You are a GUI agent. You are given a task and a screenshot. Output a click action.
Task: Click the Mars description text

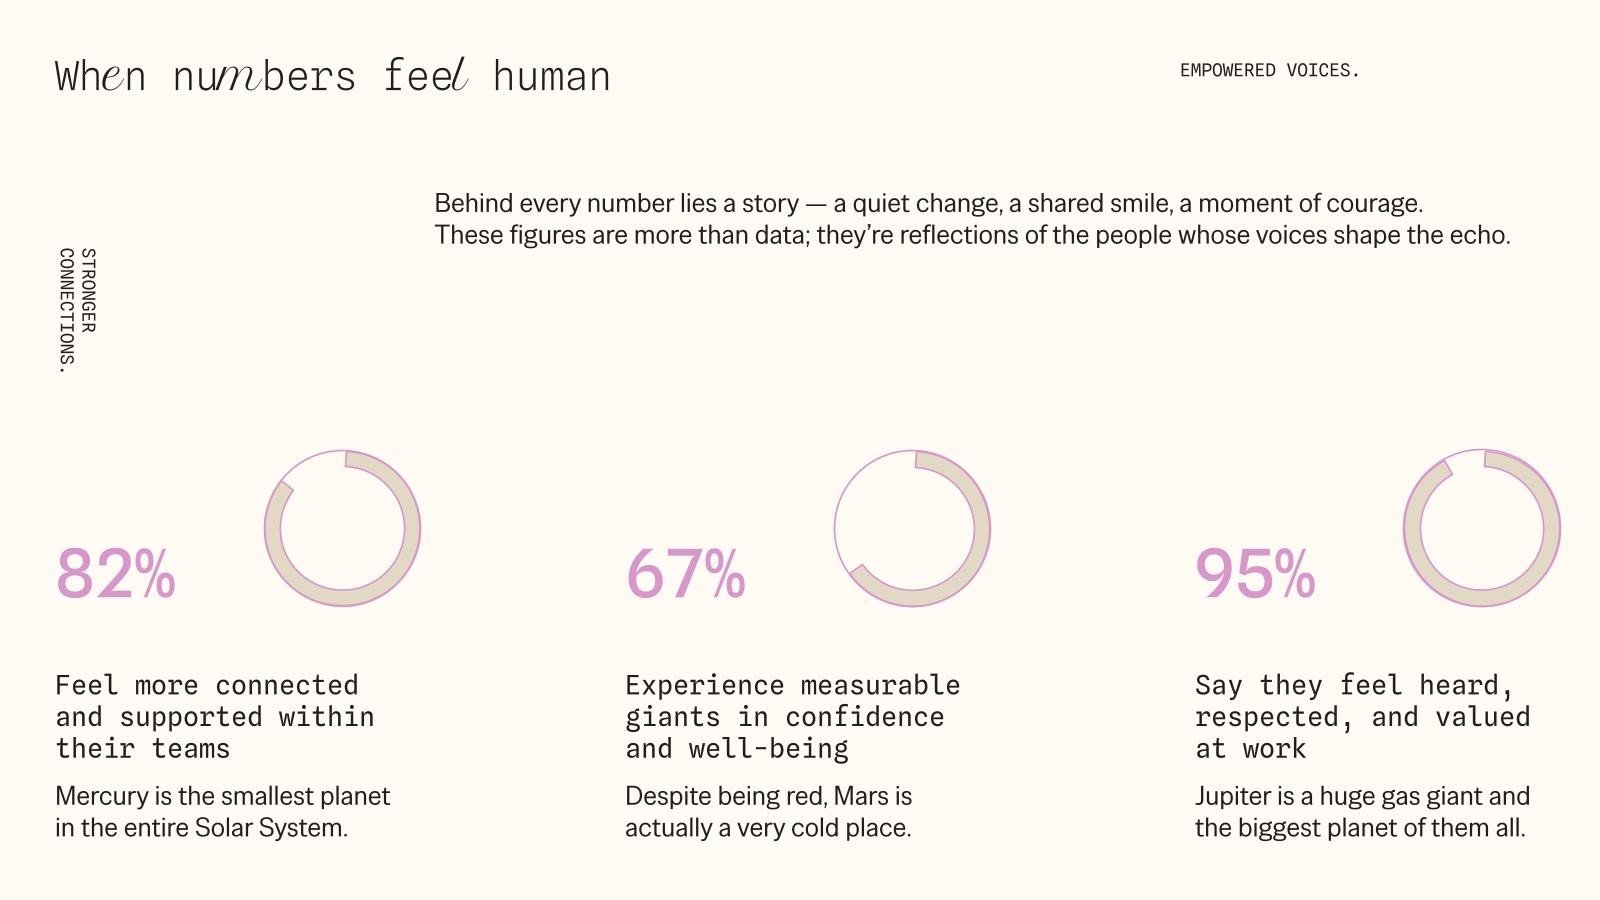[768, 812]
